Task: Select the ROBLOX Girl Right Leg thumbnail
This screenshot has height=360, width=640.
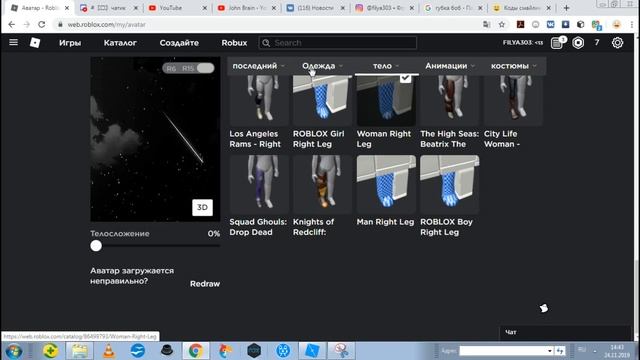Action: click(322, 100)
